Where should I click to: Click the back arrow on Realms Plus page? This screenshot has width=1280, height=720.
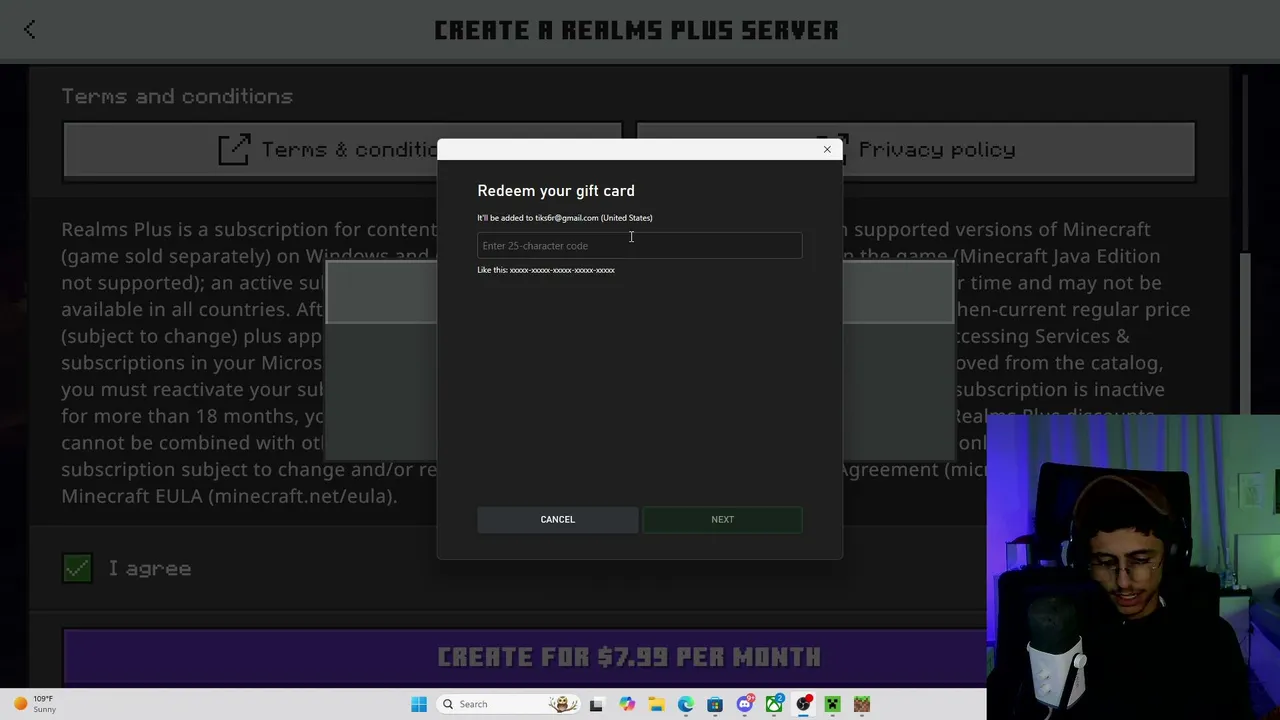coord(30,30)
